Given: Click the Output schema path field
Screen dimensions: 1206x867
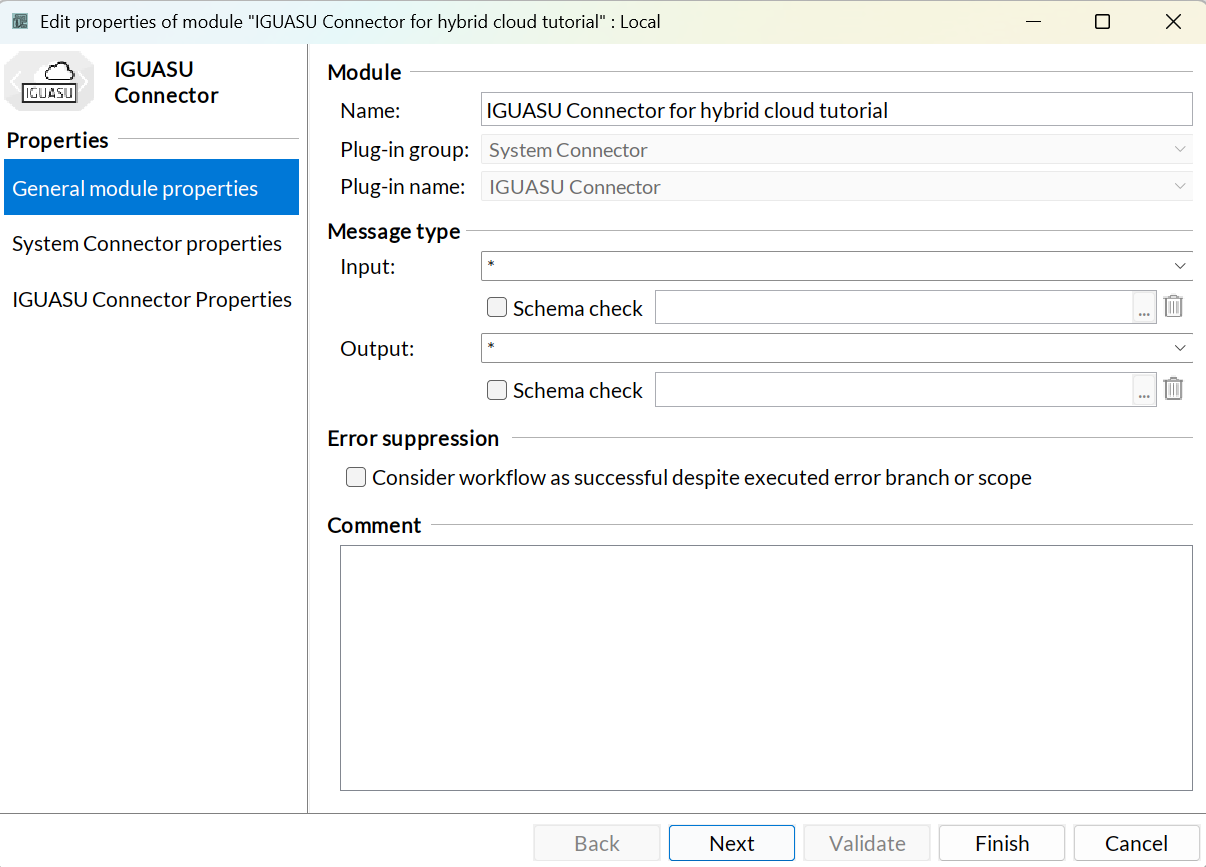Looking at the screenshot, I should pos(894,390).
